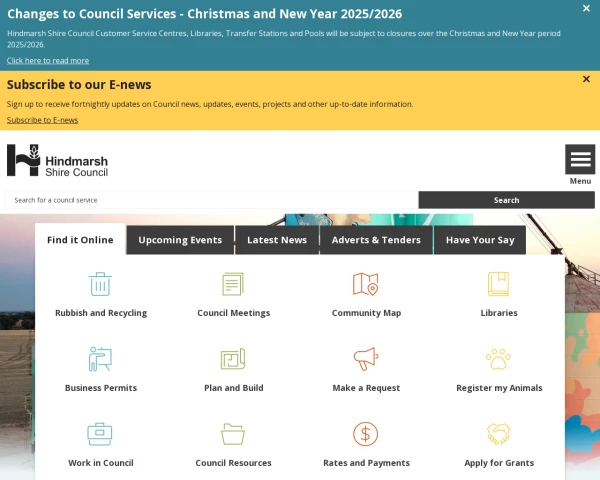Expand the hamburger Menu button
Image resolution: width=600 pixels, height=480 pixels.
(580, 160)
